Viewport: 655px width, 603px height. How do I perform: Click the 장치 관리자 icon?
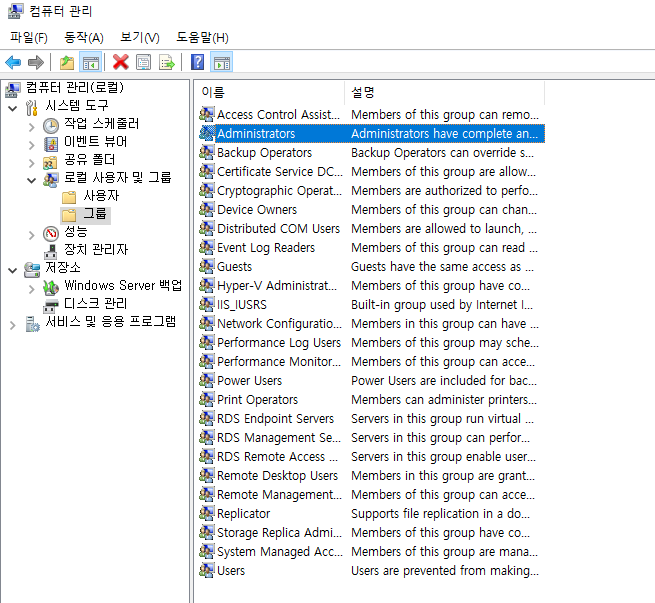(51, 252)
